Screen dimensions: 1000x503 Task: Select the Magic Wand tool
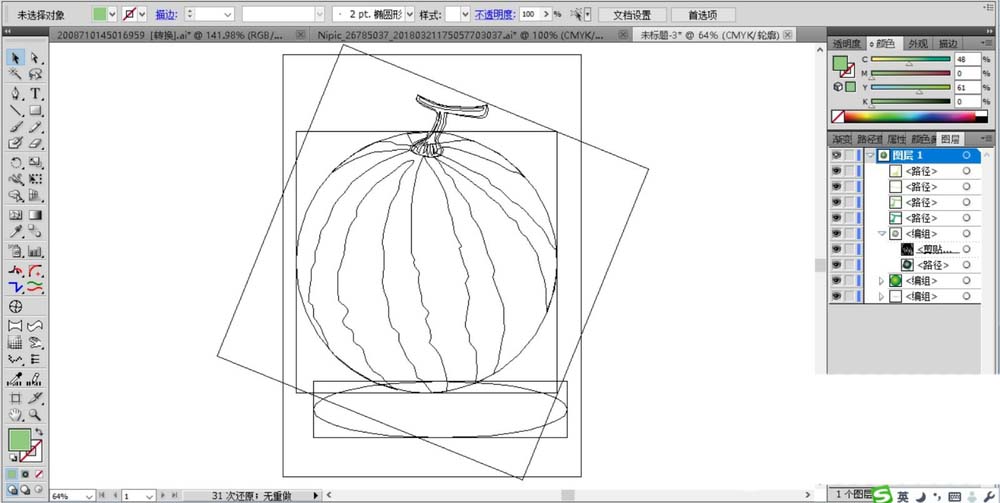[x=16, y=75]
